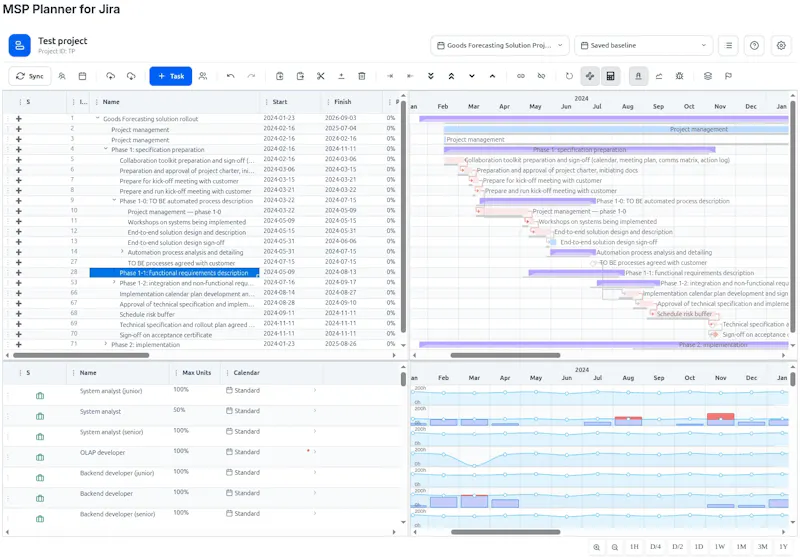Expand Phase 2: implementation row
Image resolution: width=800 pixels, height=558 pixels.
(x=106, y=344)
